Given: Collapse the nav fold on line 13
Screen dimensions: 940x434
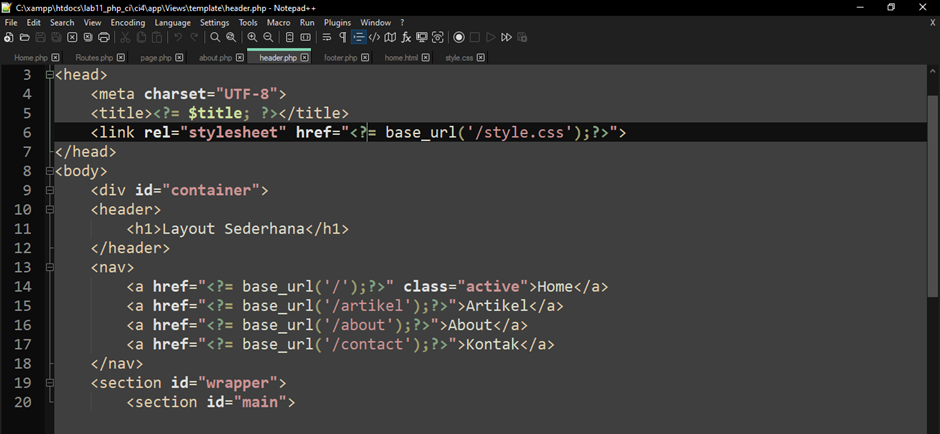Looking at the screenshot, I should [49, 267].
